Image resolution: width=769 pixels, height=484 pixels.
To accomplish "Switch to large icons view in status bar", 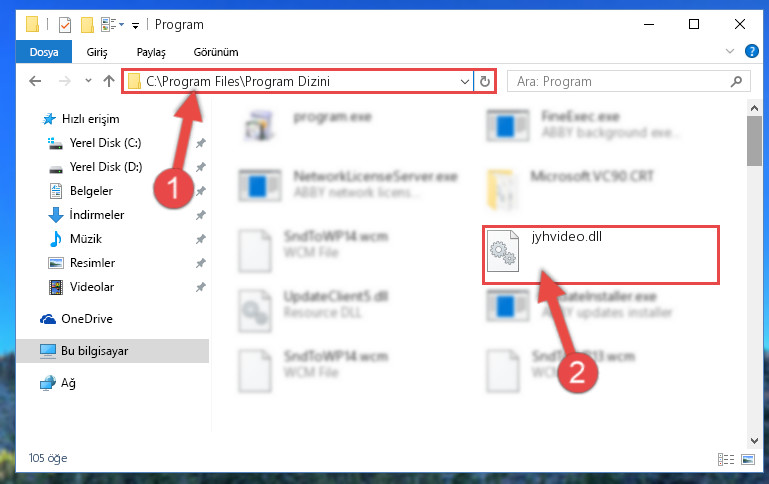I will point(748,459).
